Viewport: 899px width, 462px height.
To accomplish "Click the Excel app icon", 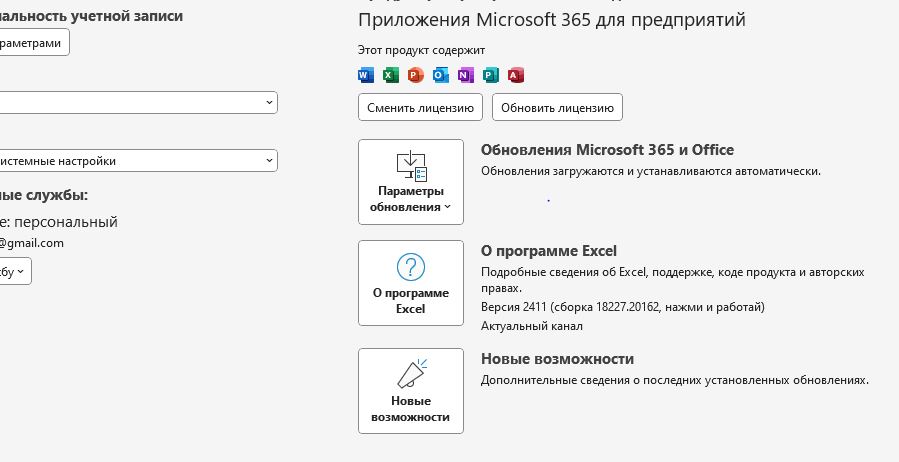I will (x=390, y=75).
